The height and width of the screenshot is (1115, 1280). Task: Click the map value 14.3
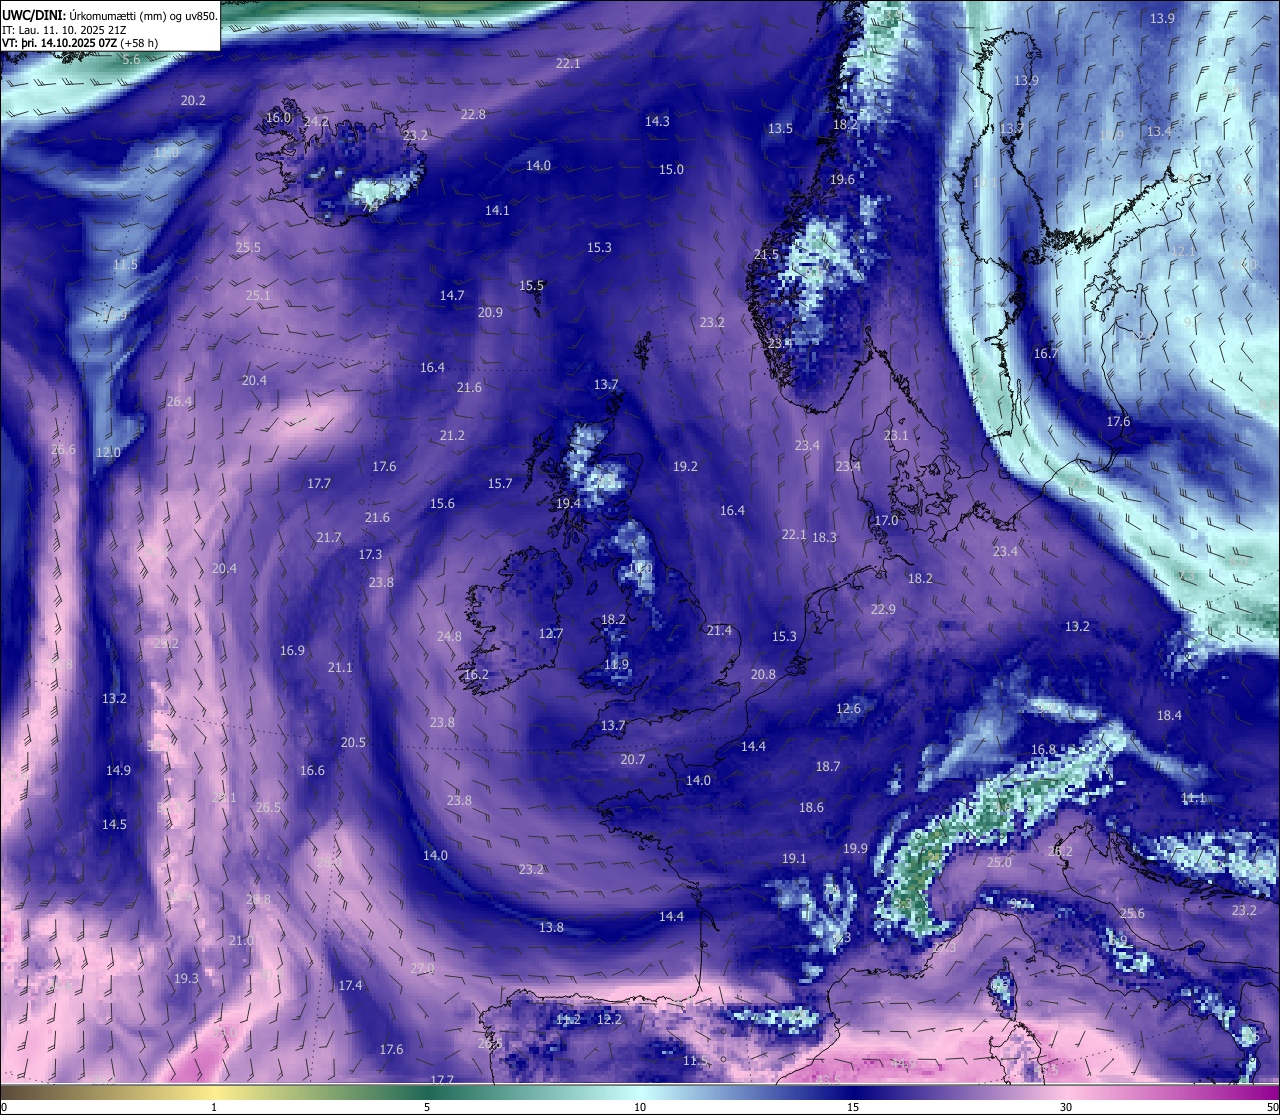[657, 121]
